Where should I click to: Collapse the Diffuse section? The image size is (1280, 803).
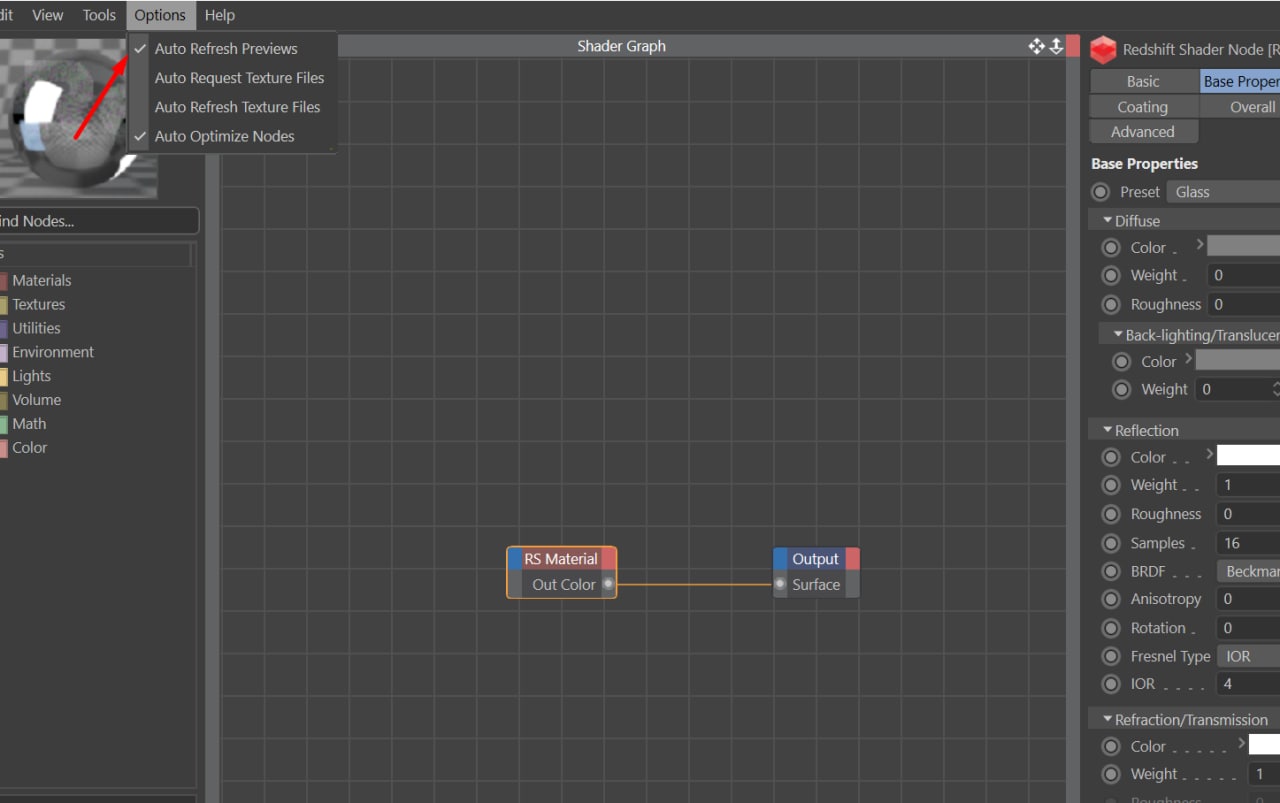point(1107,220)
